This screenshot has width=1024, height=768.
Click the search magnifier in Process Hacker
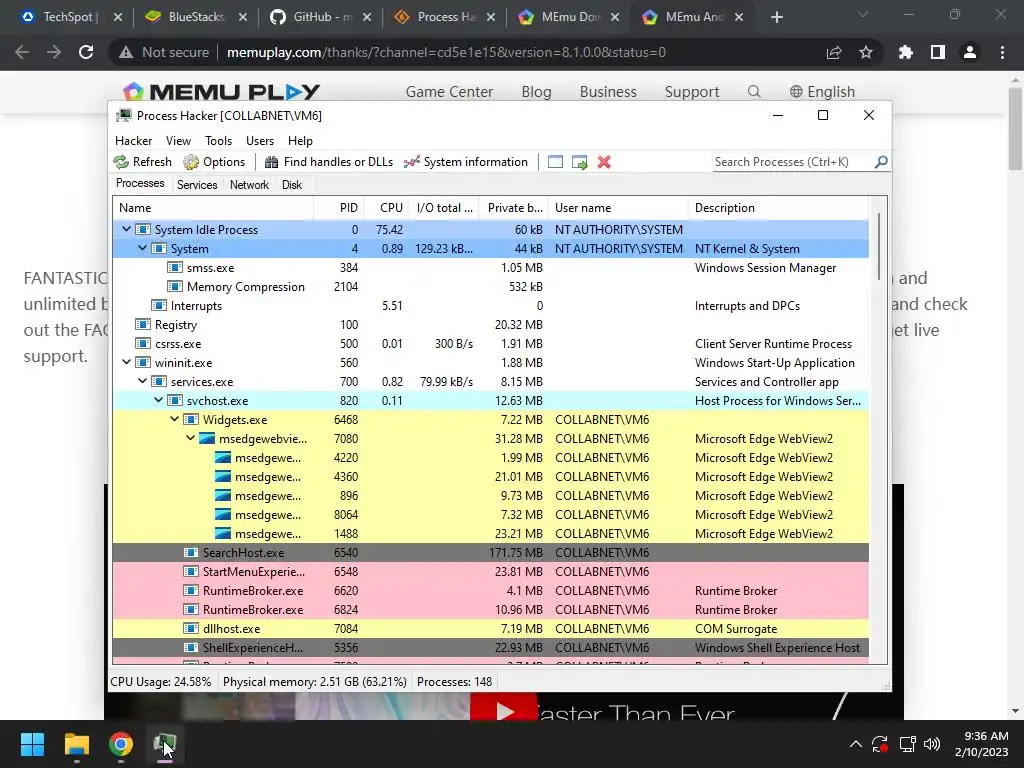coord(881,161)
